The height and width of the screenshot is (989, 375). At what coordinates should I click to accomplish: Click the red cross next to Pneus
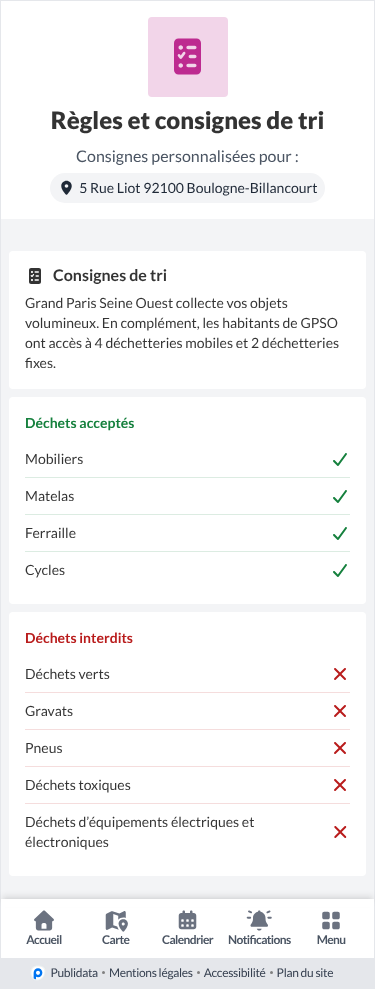tap(340, 749)
